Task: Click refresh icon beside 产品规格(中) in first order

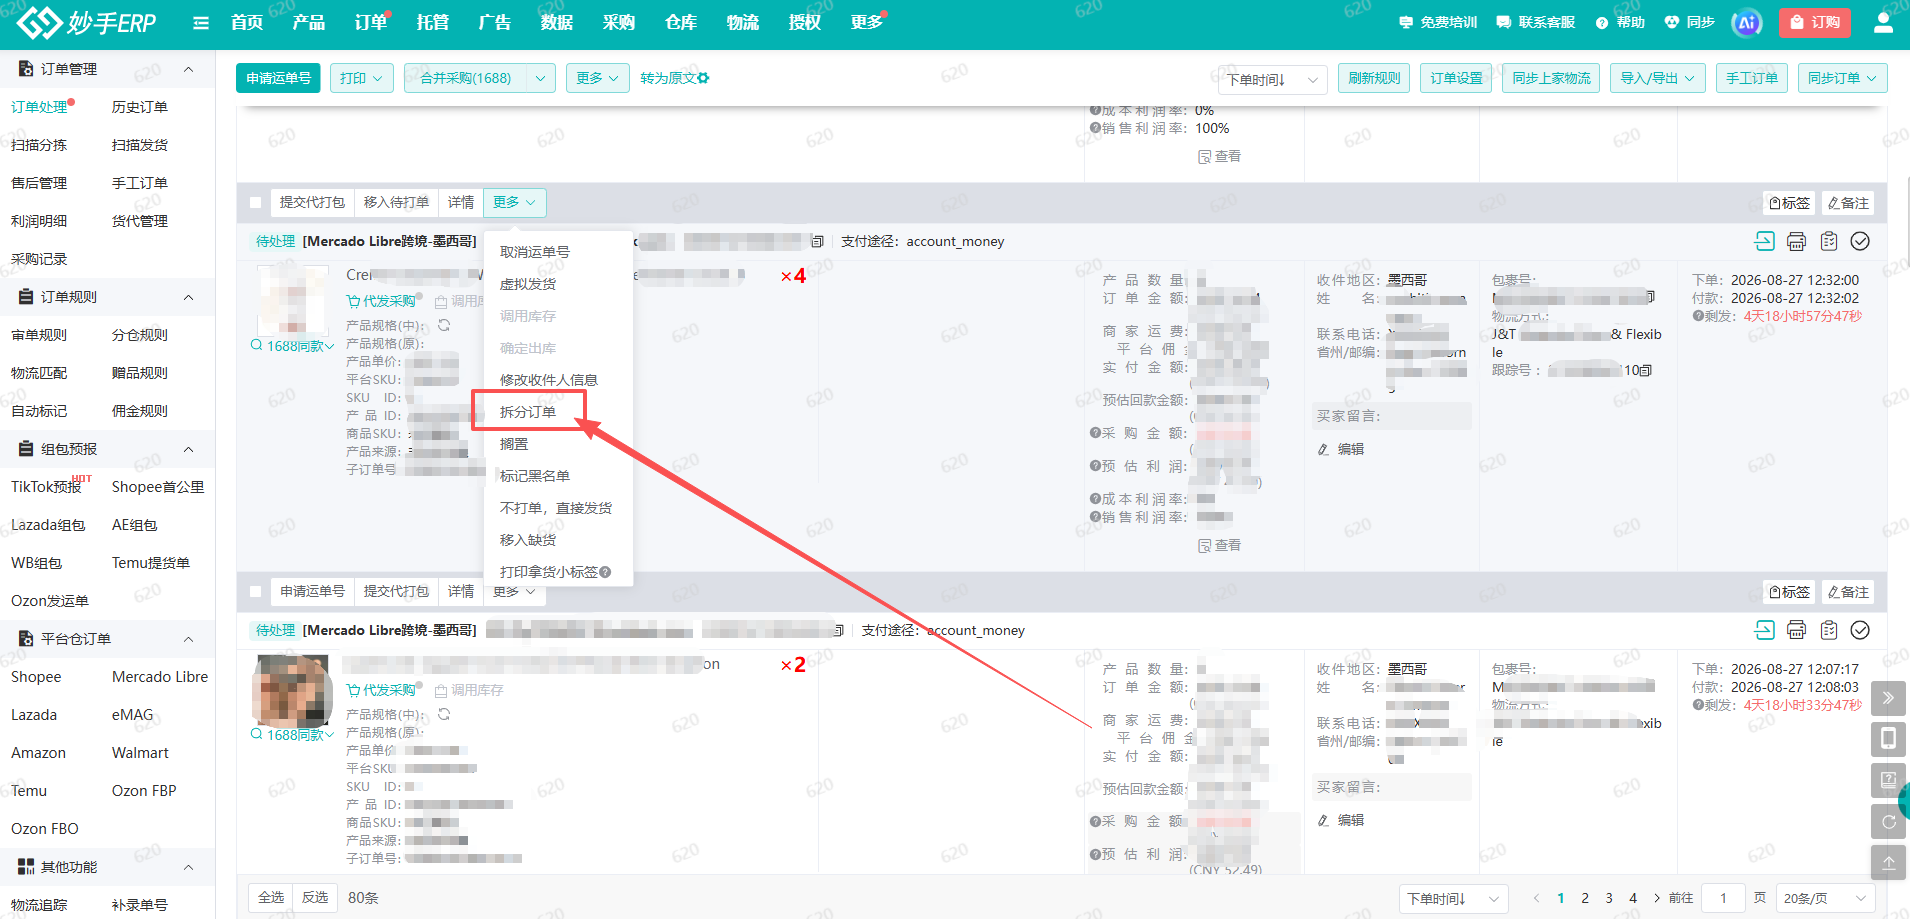Action: 444,325
